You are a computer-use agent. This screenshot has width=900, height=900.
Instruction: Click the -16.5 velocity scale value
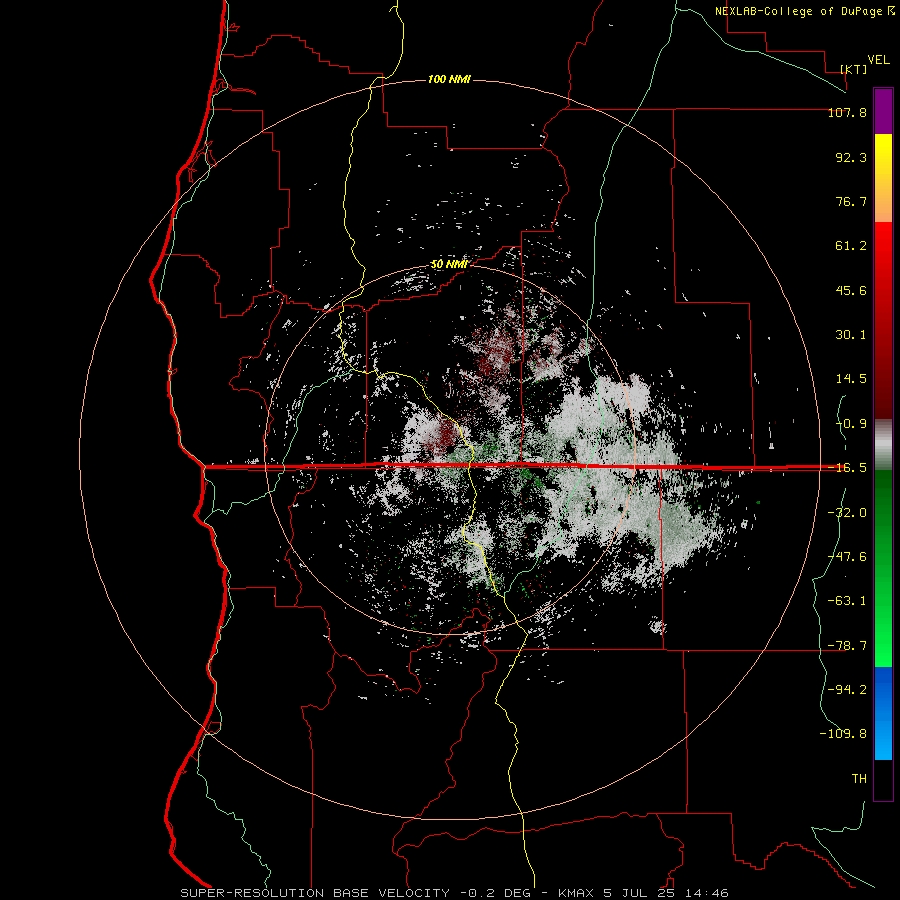point(847,468)
